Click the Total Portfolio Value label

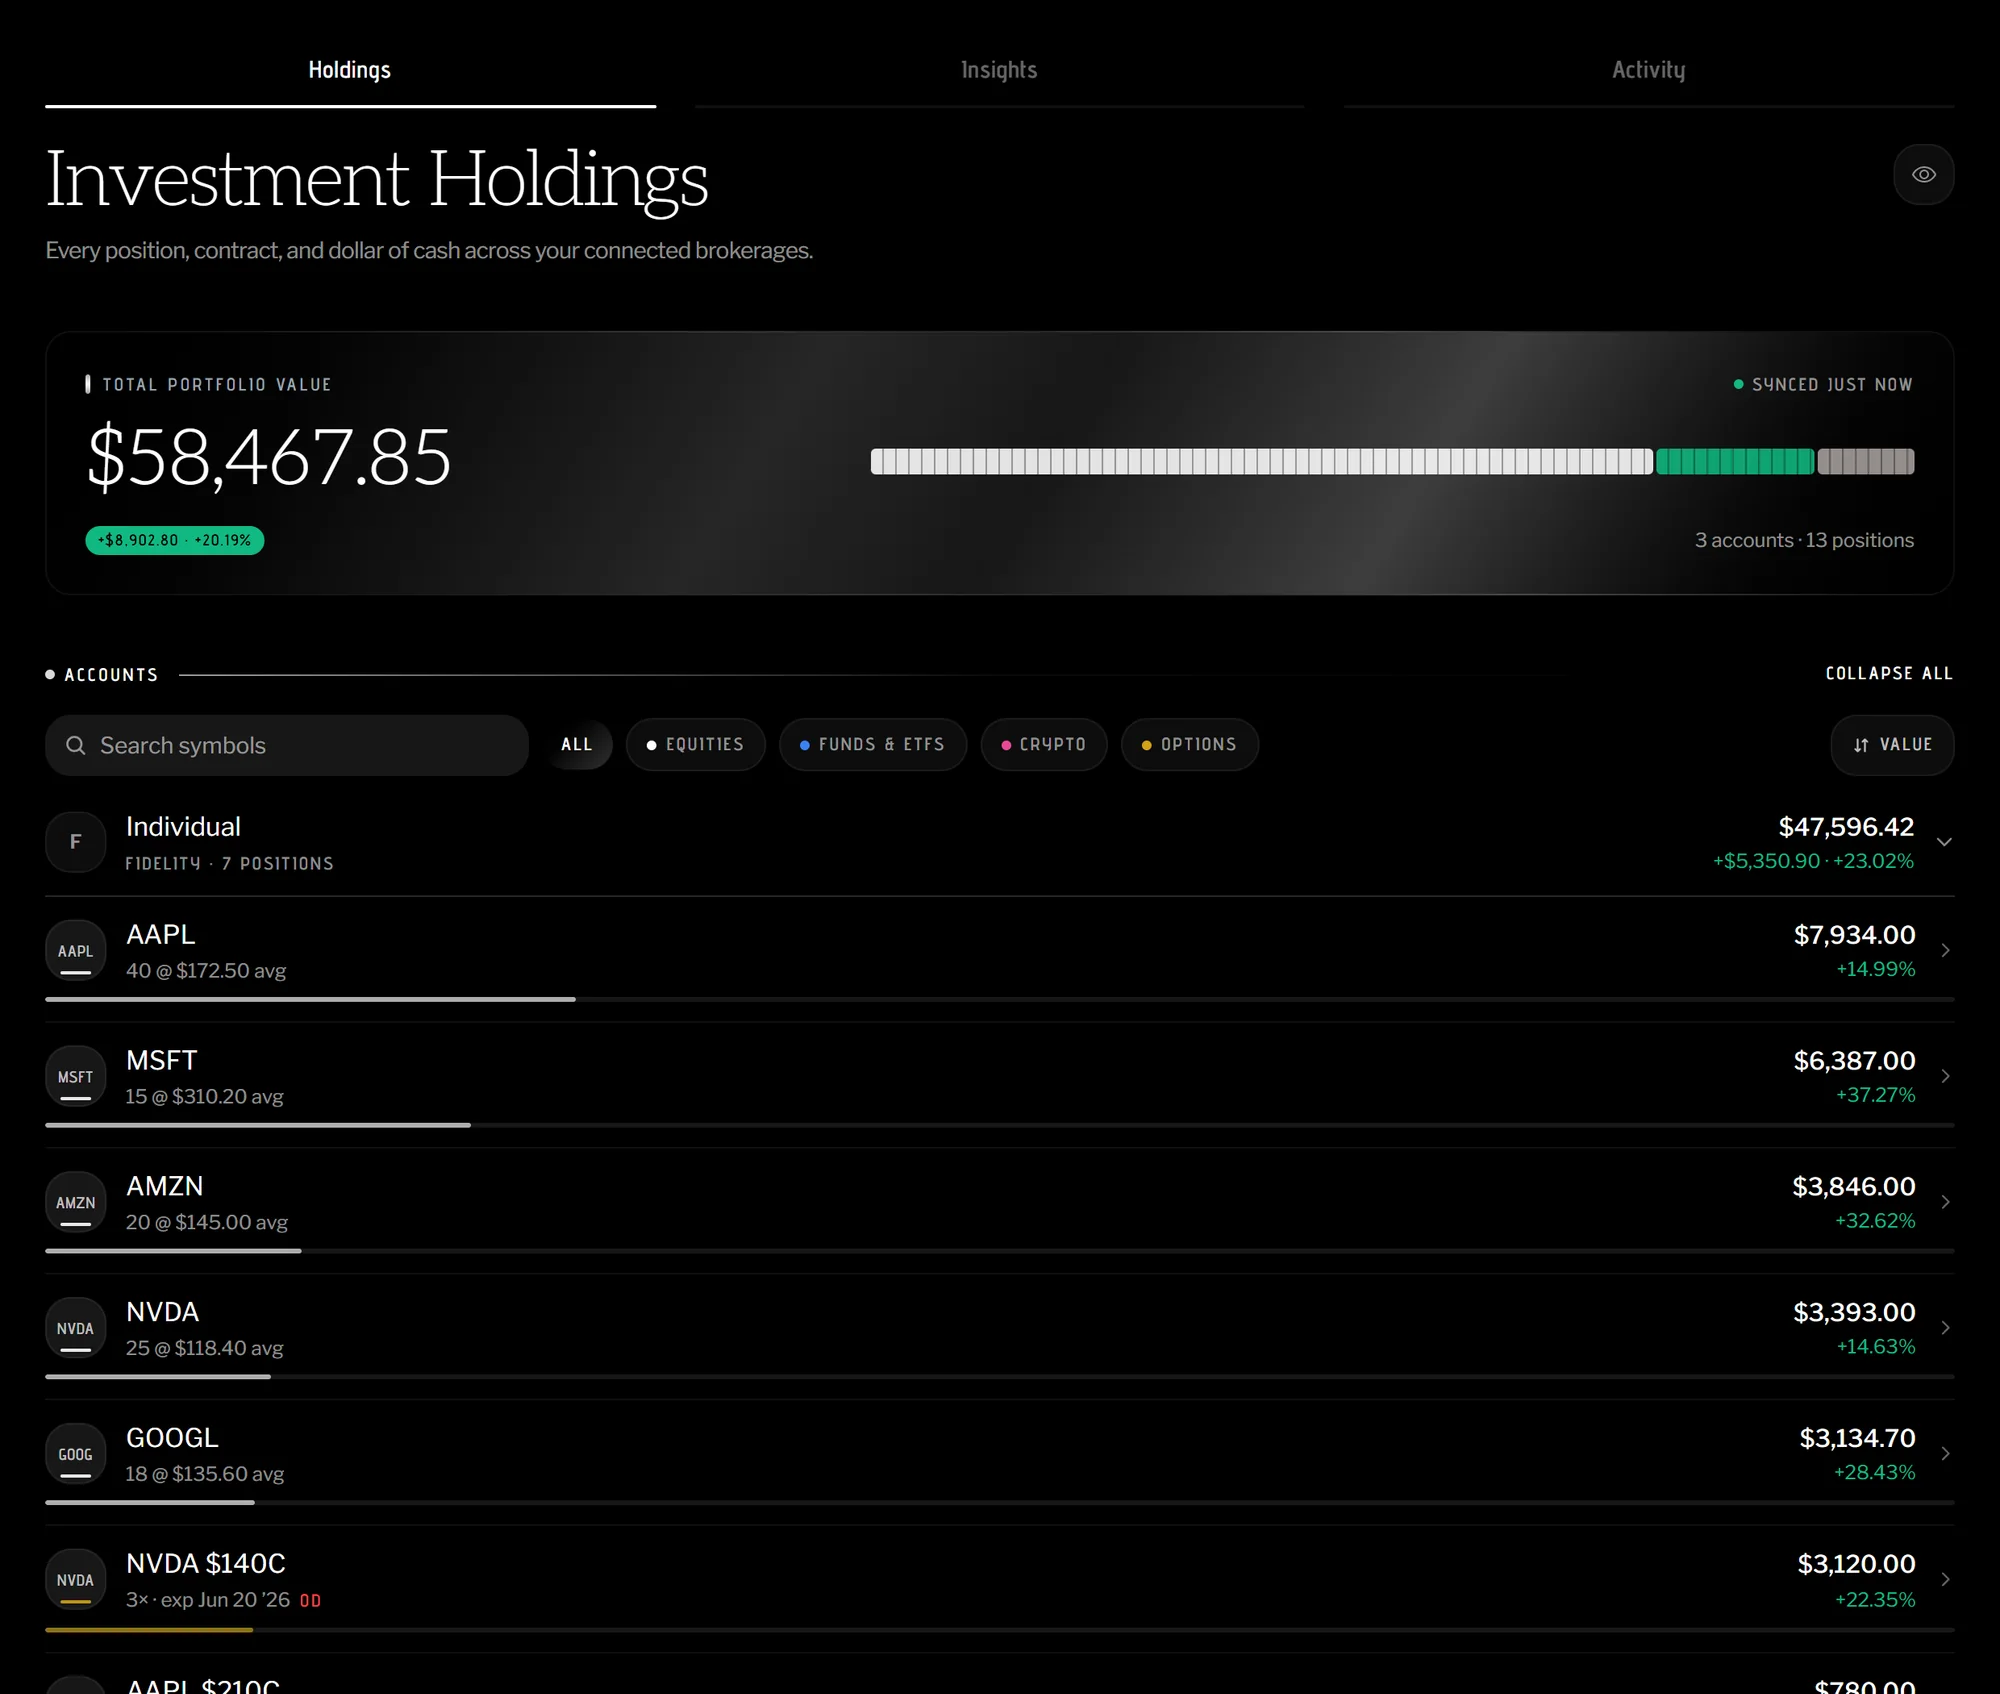(217, 385)
